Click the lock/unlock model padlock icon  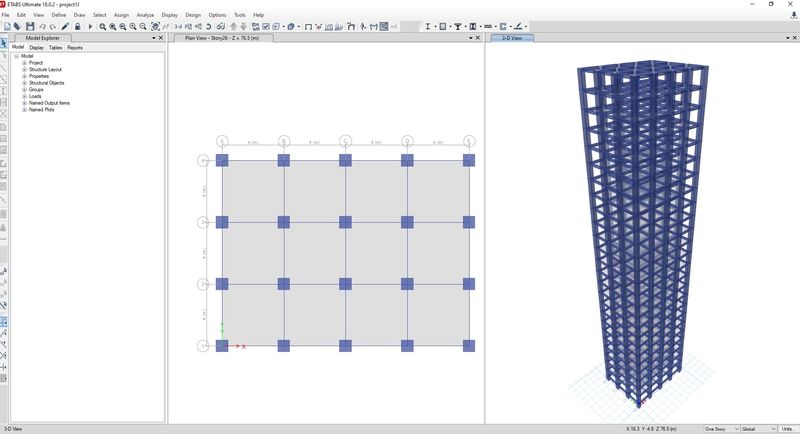77,26
